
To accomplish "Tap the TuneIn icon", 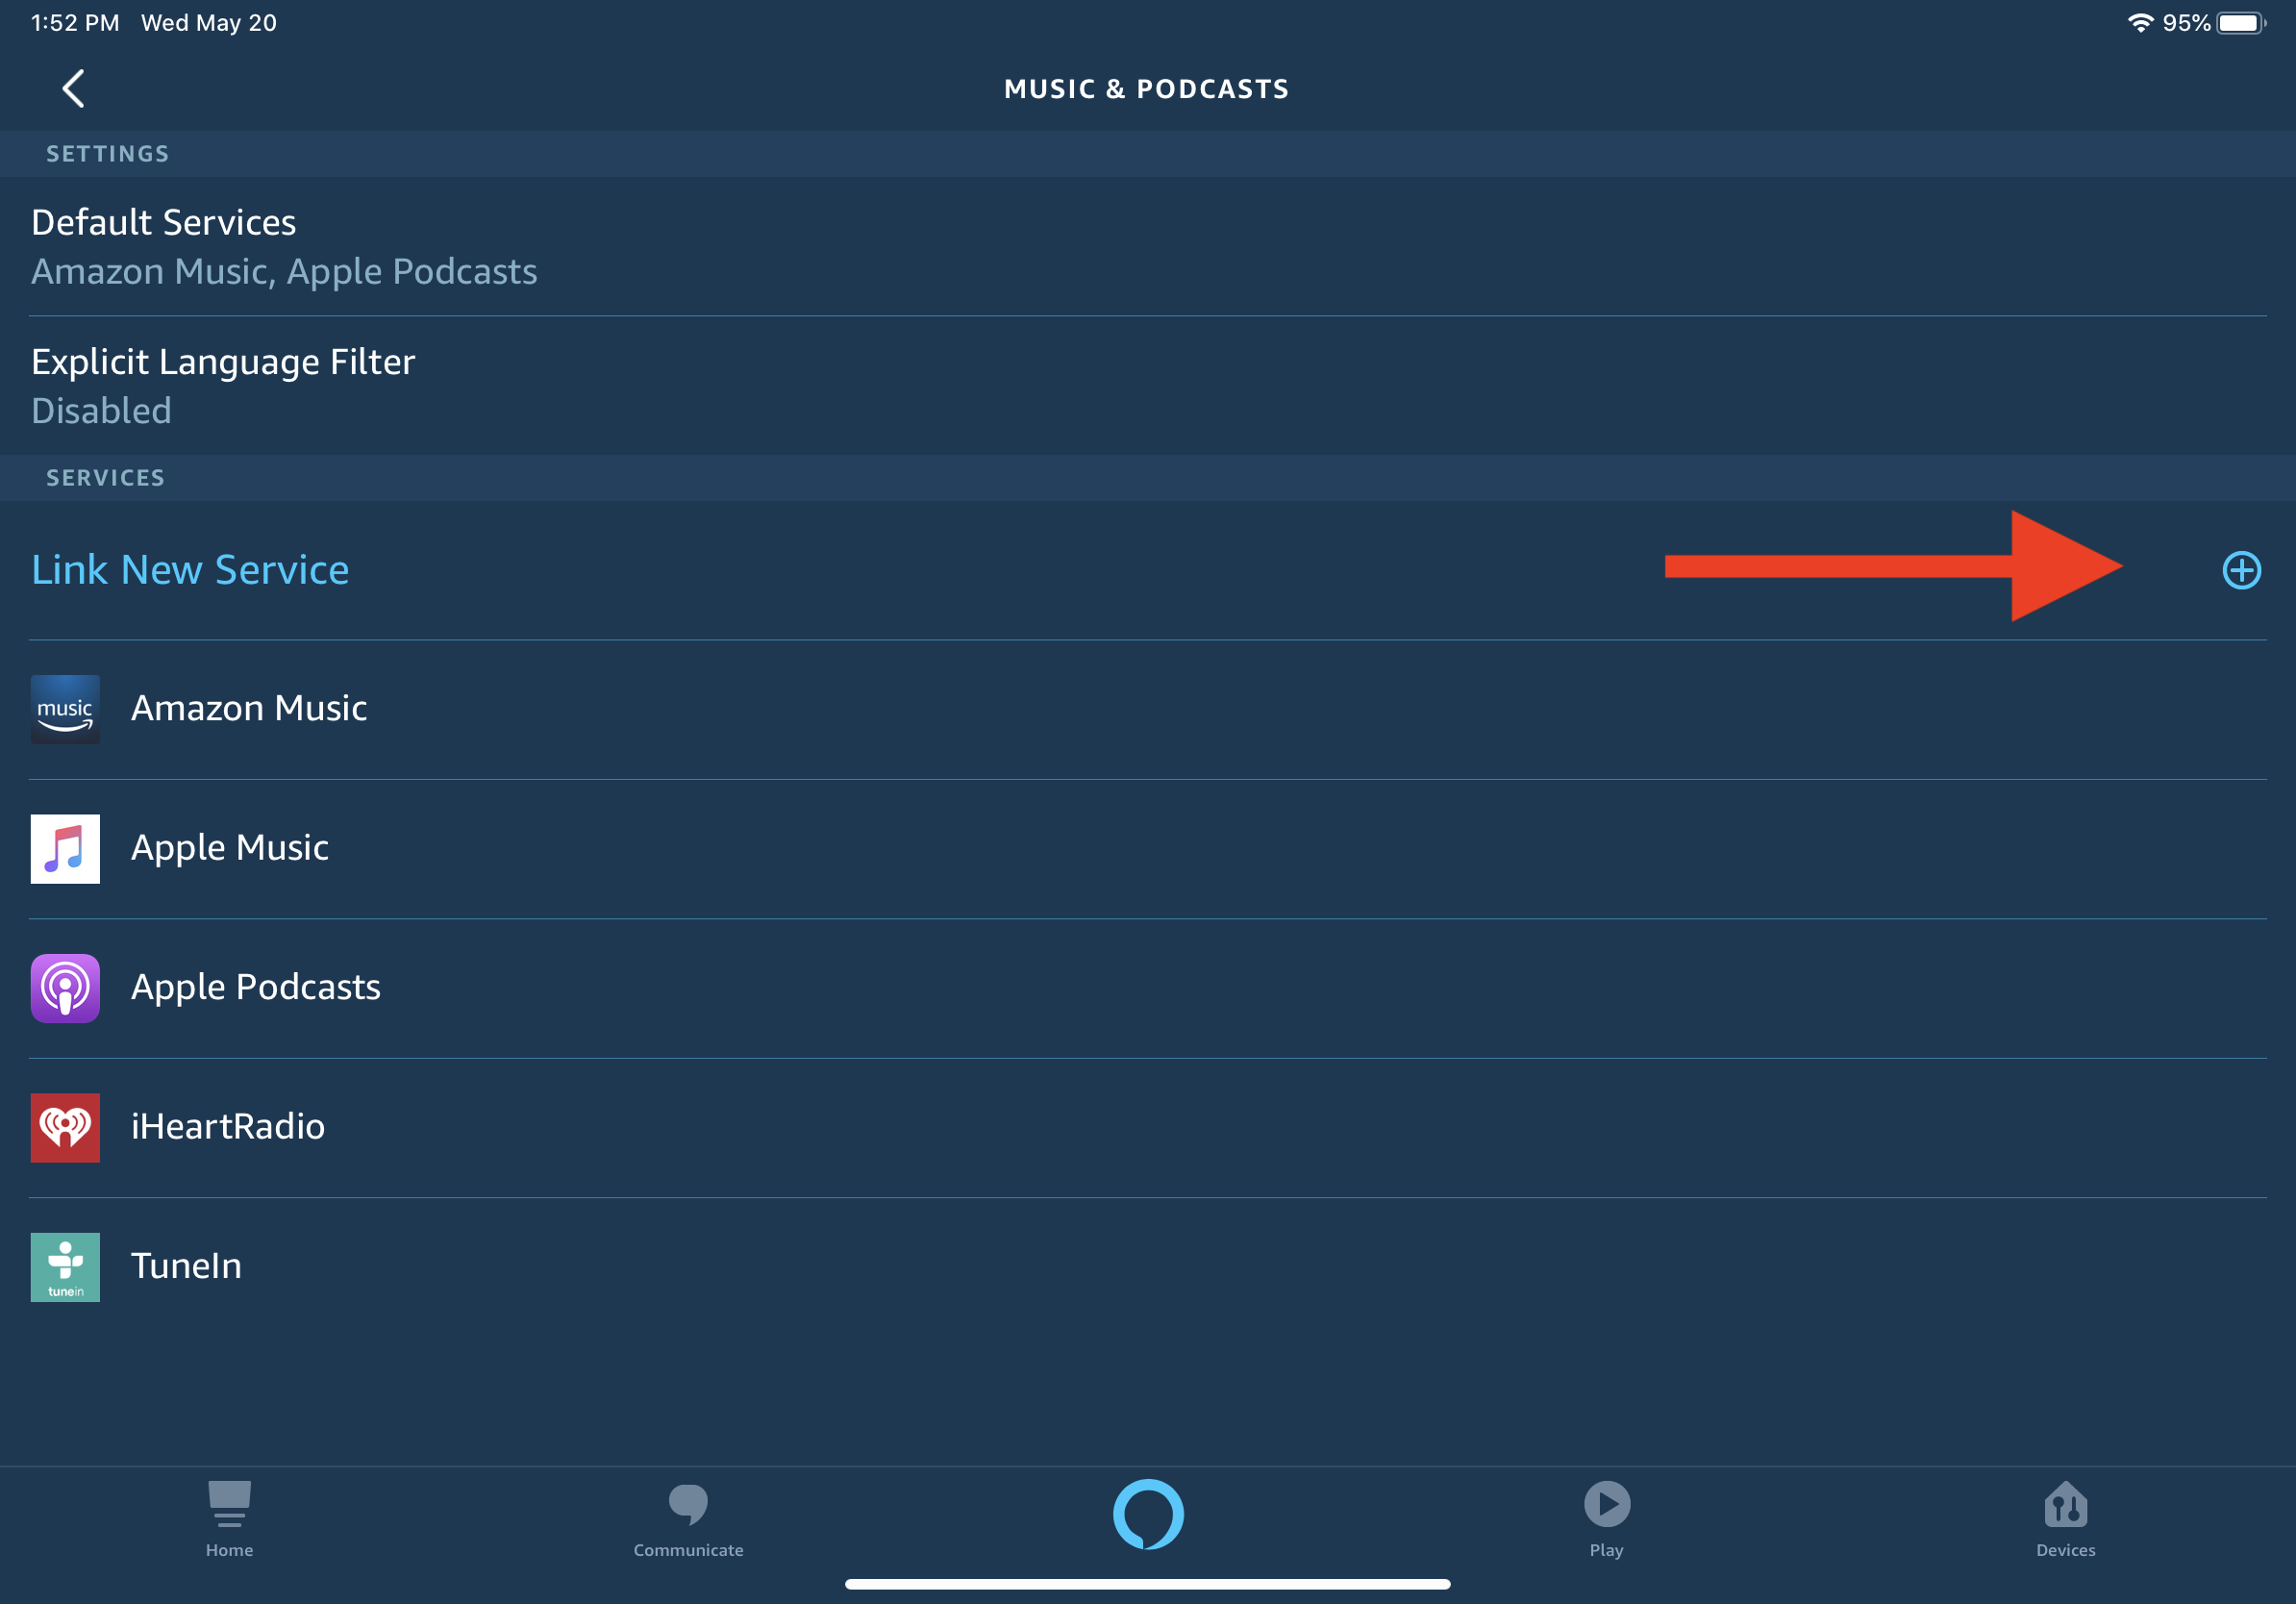I will coord(66,1264).
